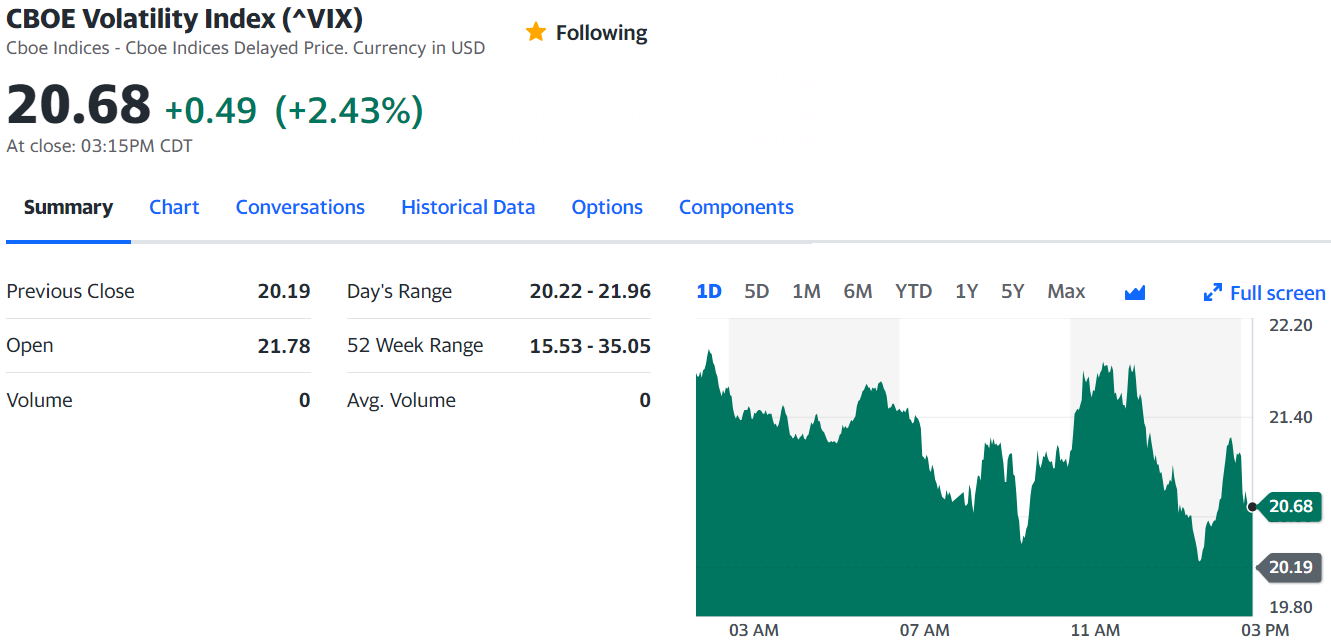Show the 6M chart range

click(858, 291)
